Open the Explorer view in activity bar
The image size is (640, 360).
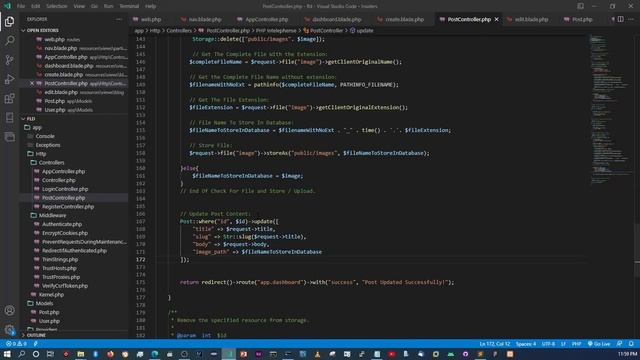(9, 21)
